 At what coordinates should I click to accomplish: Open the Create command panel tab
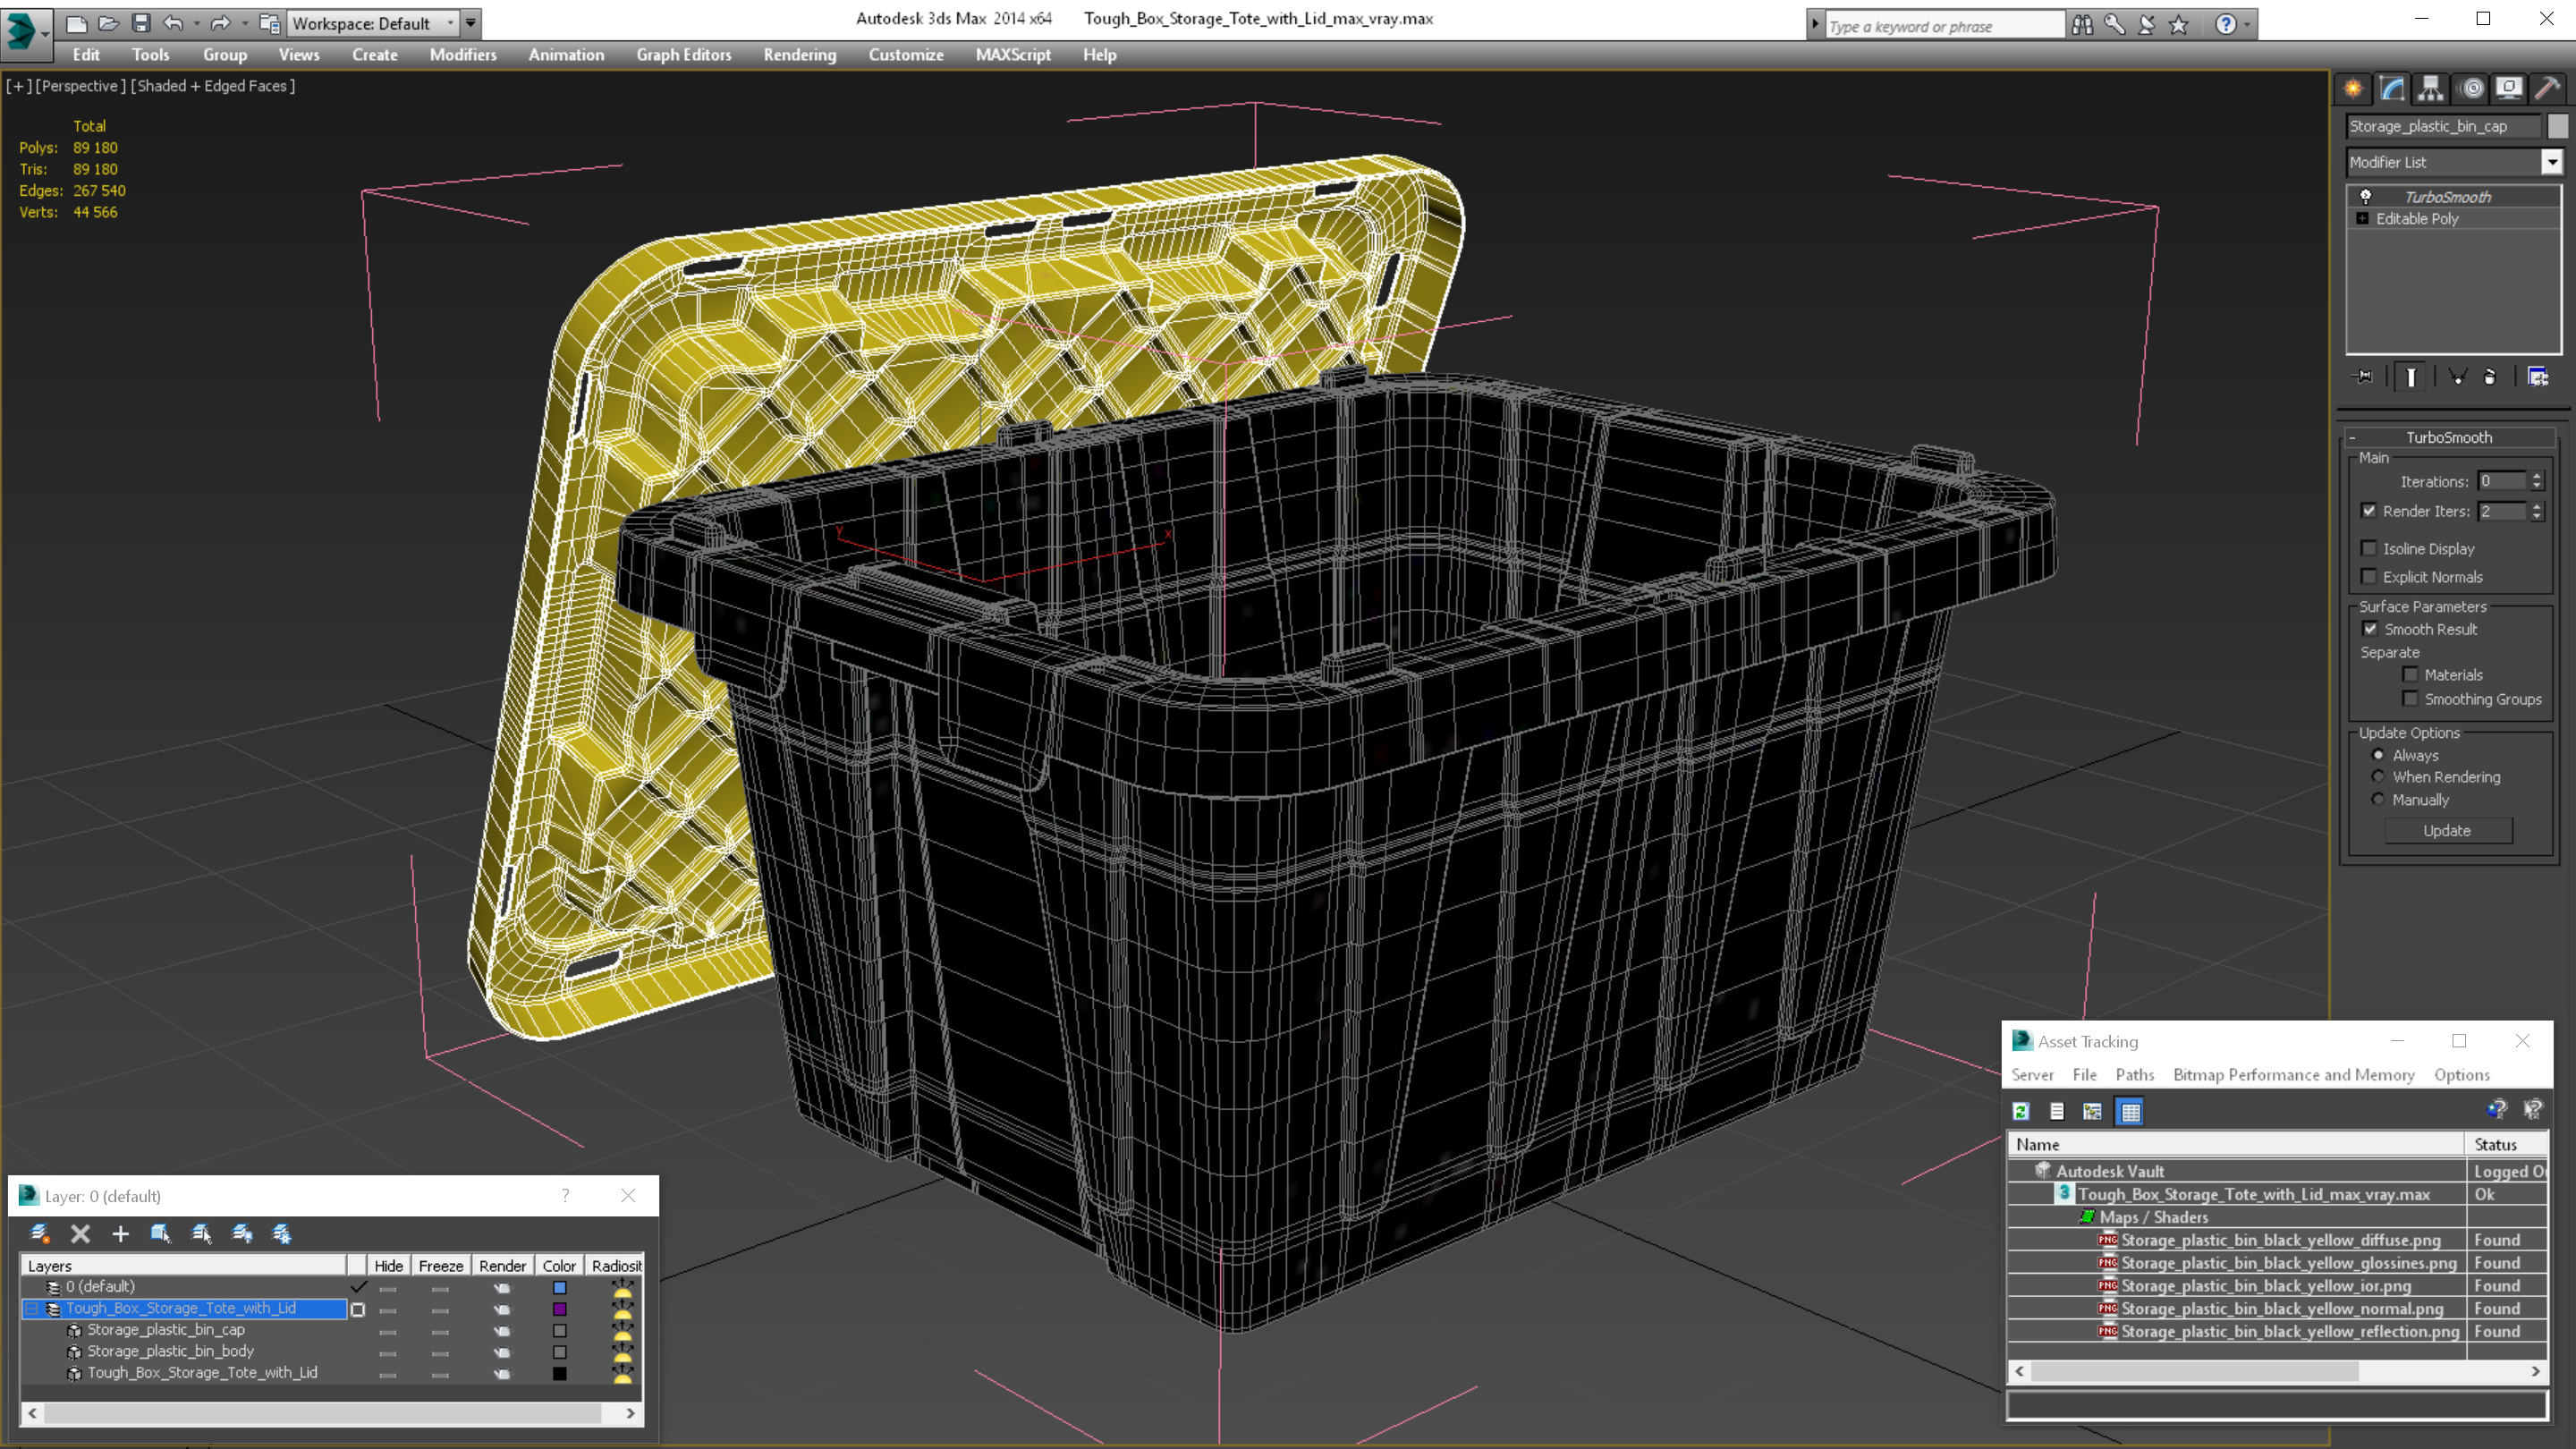pos(2353,89)
